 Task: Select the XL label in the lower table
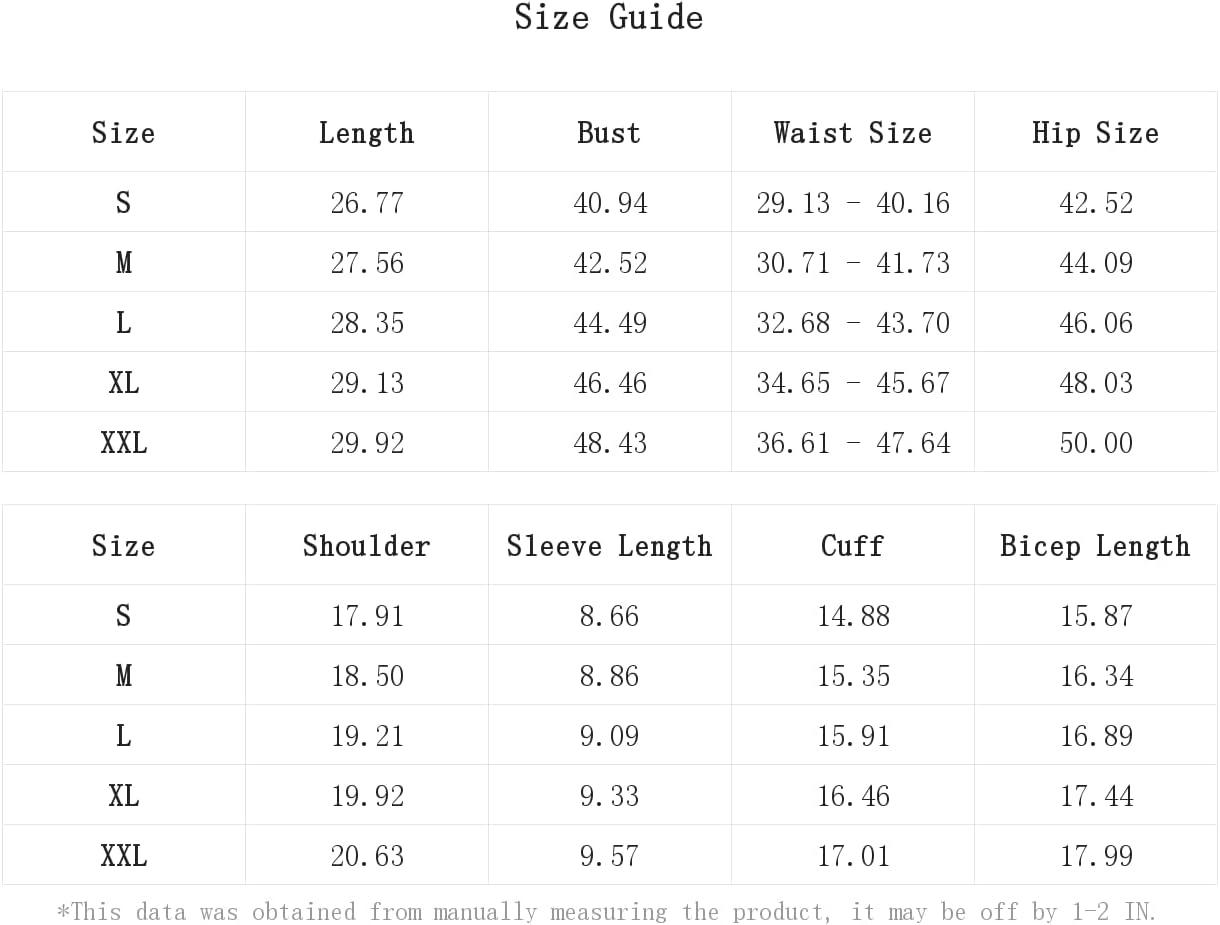(124, 796)
